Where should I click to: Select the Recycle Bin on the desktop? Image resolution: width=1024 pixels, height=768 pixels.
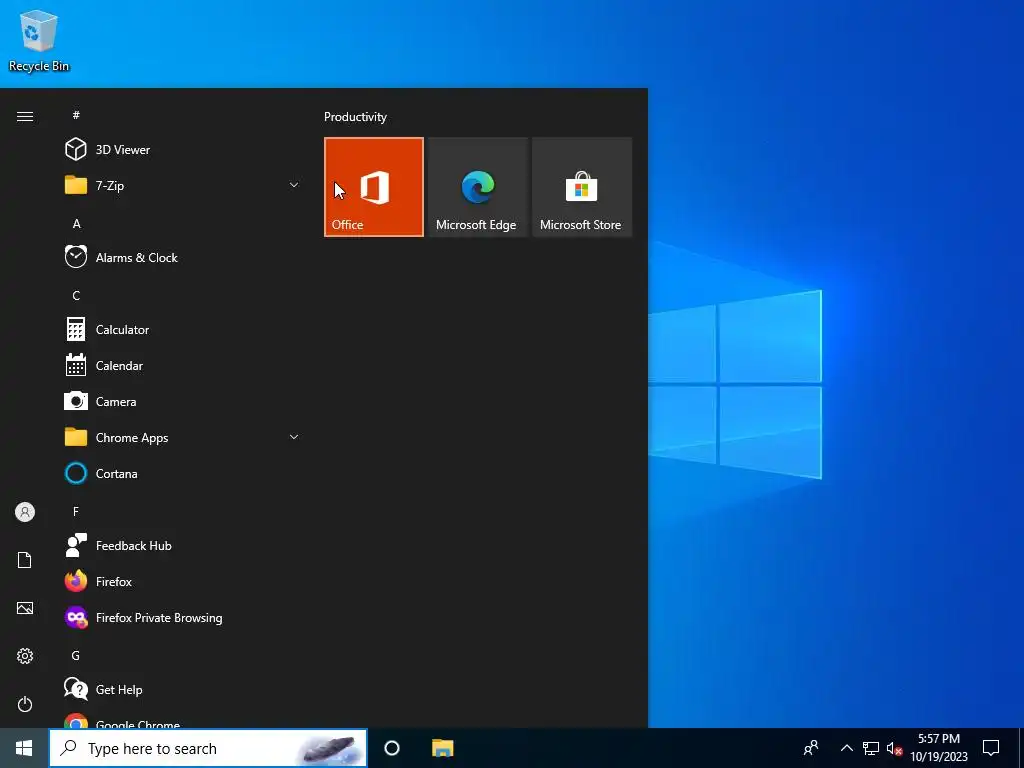click(x=39, y=40)
